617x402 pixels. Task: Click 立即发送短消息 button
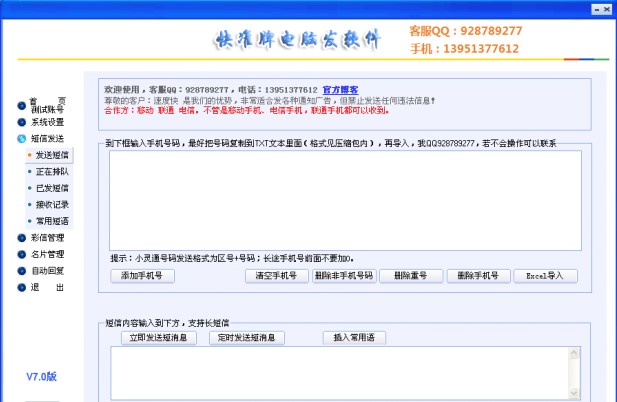pos(160,338)
